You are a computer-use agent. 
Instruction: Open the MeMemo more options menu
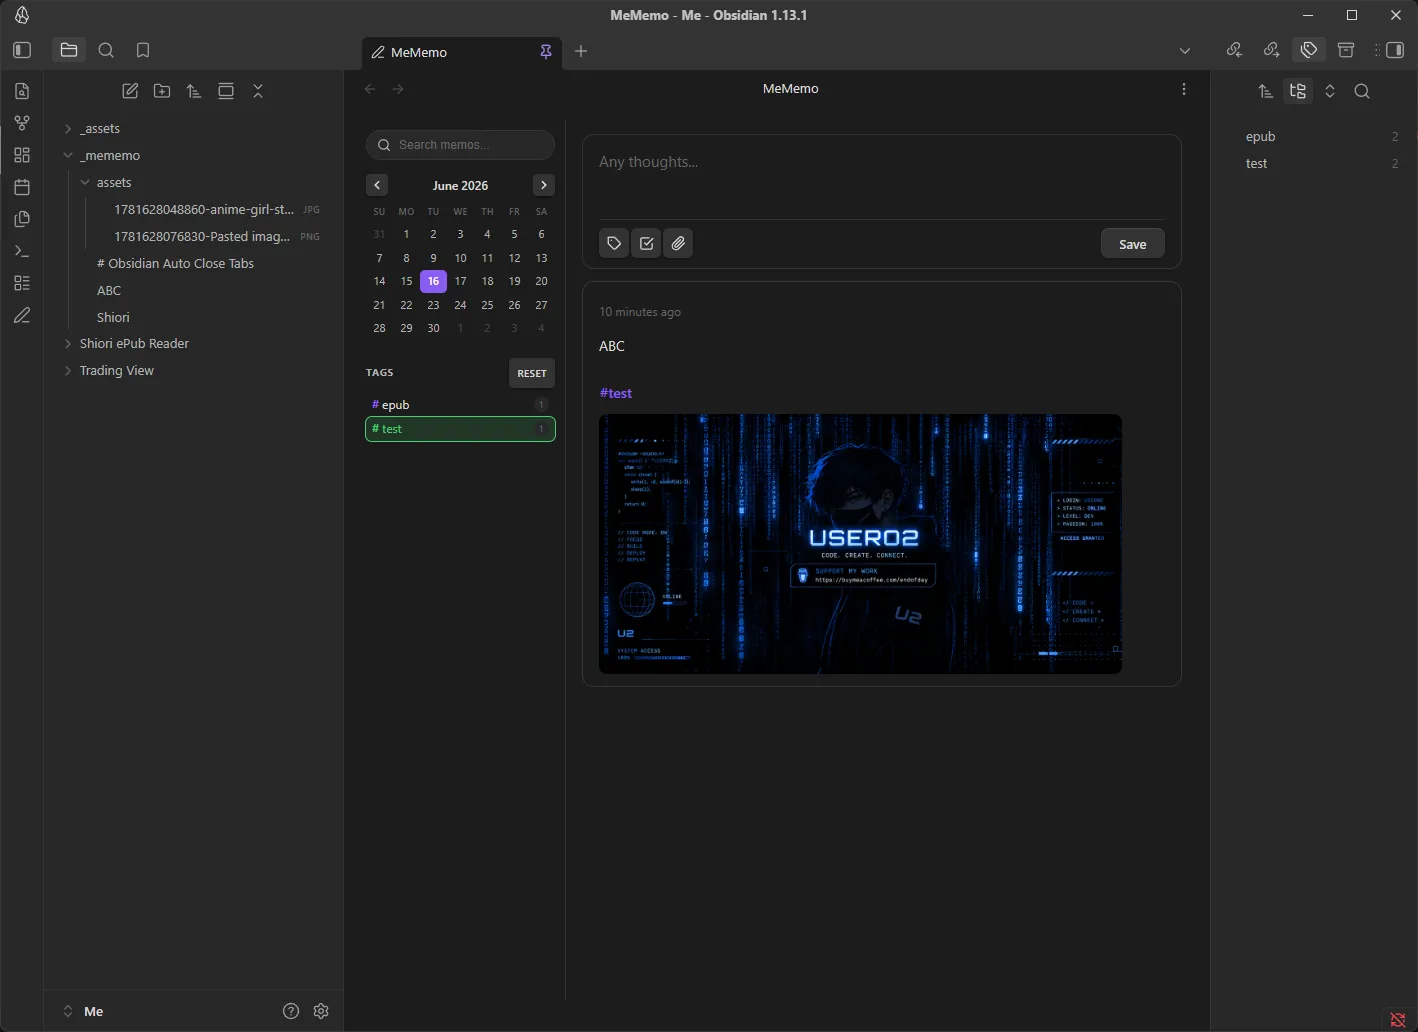click(1184, 89)
